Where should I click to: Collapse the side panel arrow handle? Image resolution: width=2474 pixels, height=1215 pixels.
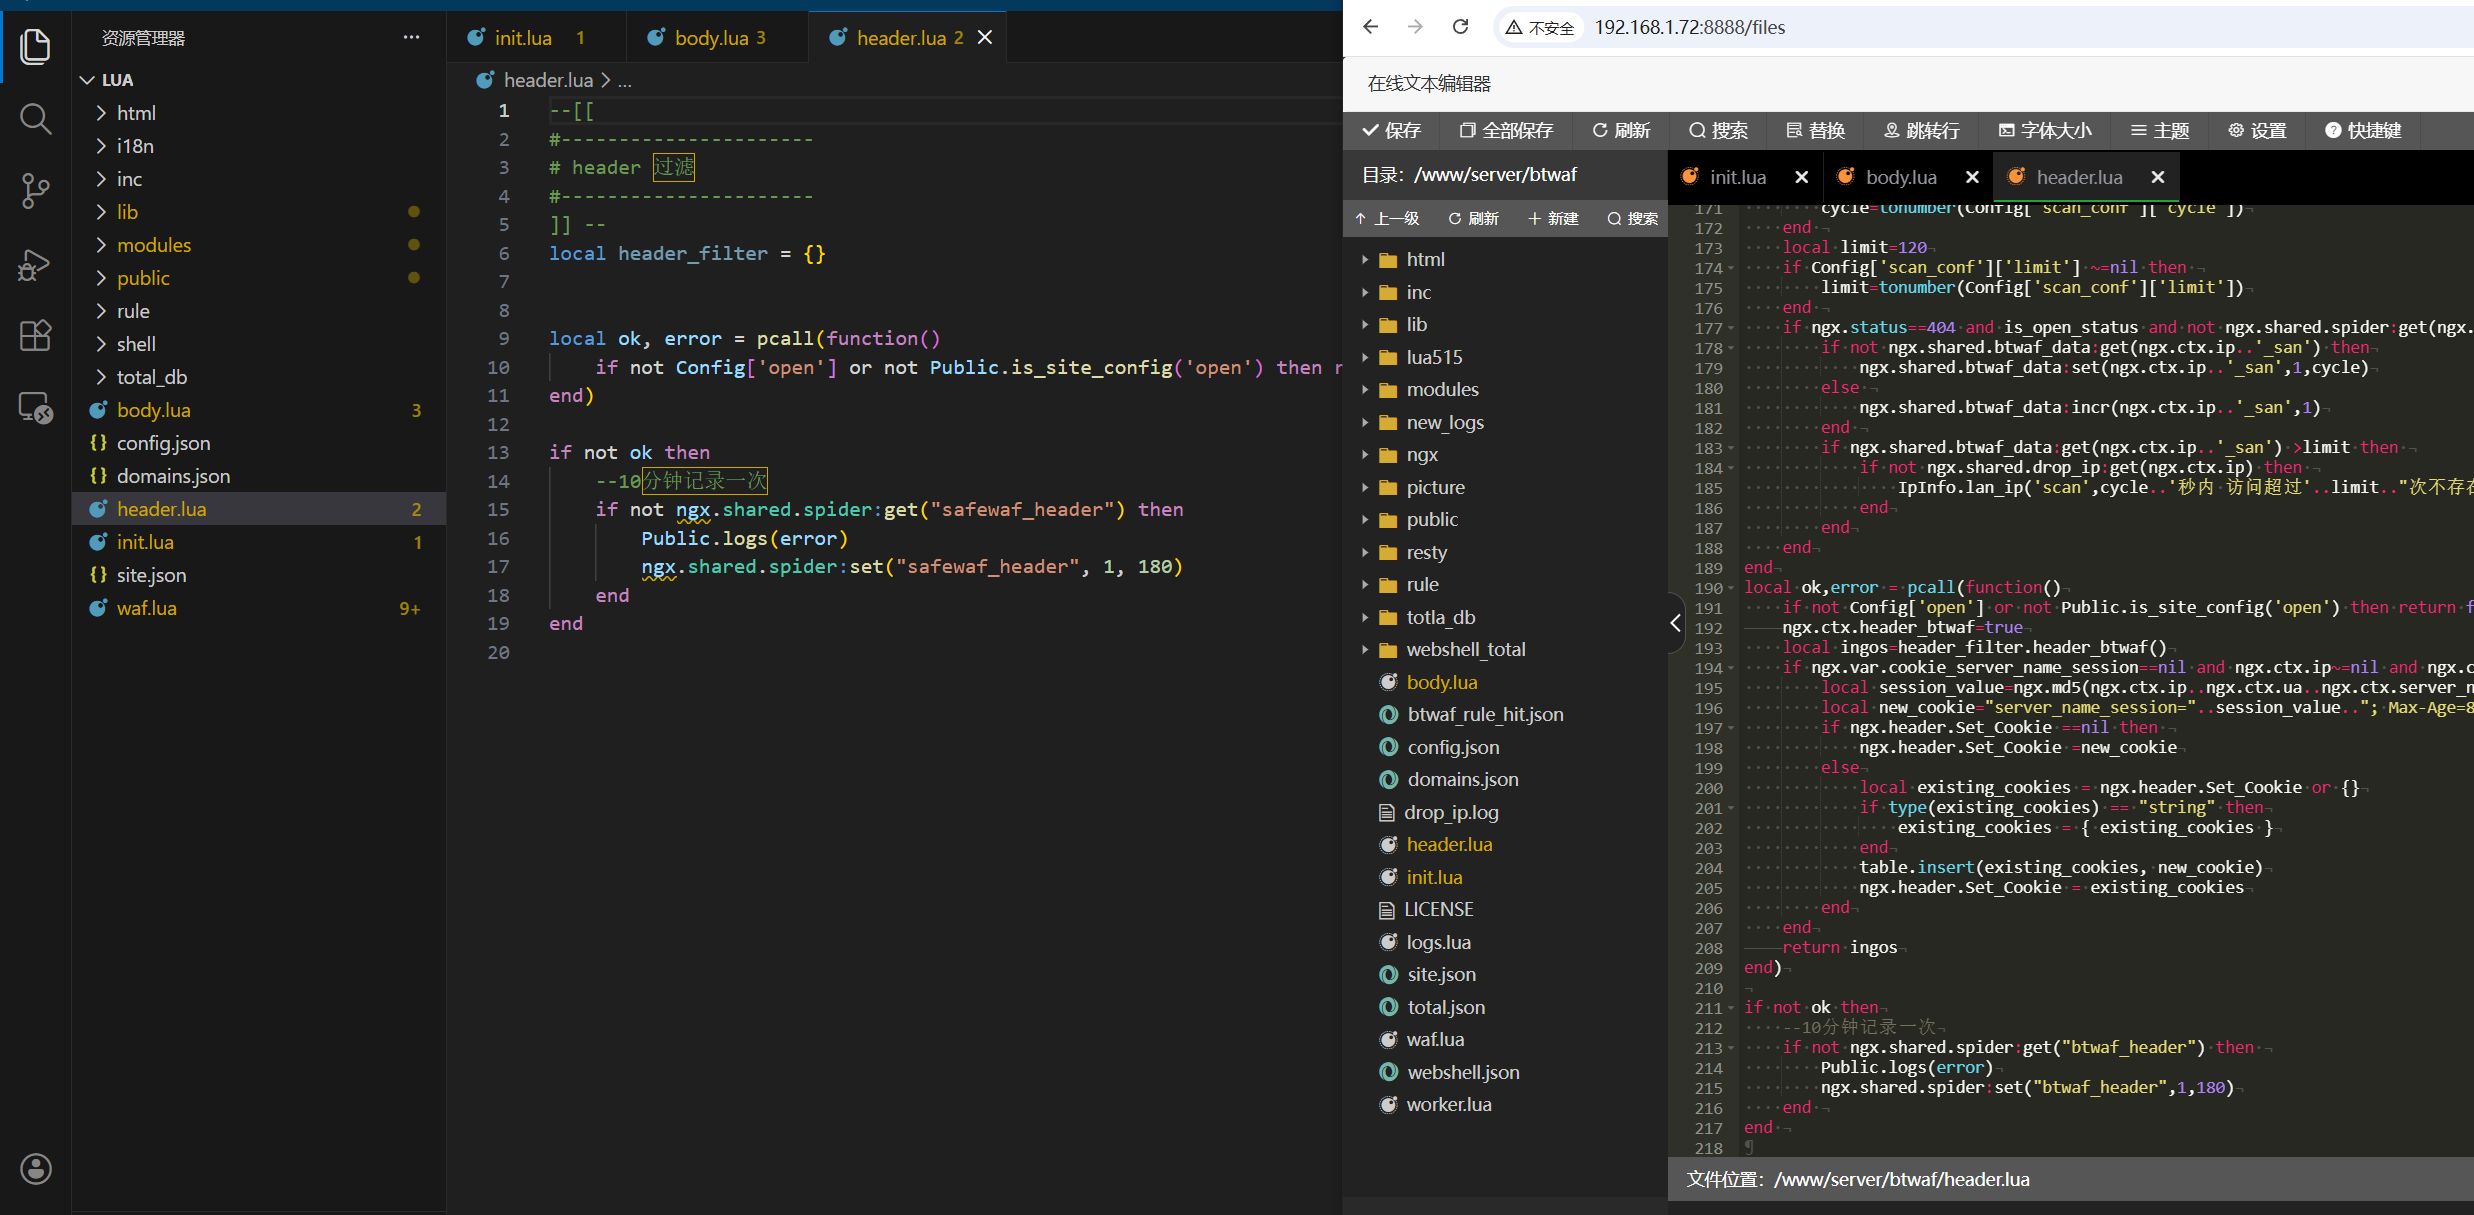tap(1675, 623)
